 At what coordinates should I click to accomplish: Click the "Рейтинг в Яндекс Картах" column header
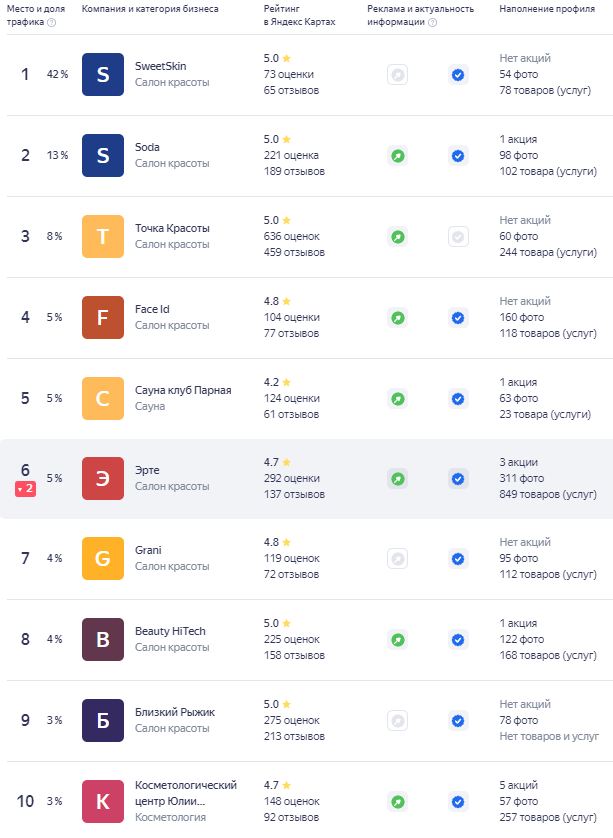tap(299, 14)
